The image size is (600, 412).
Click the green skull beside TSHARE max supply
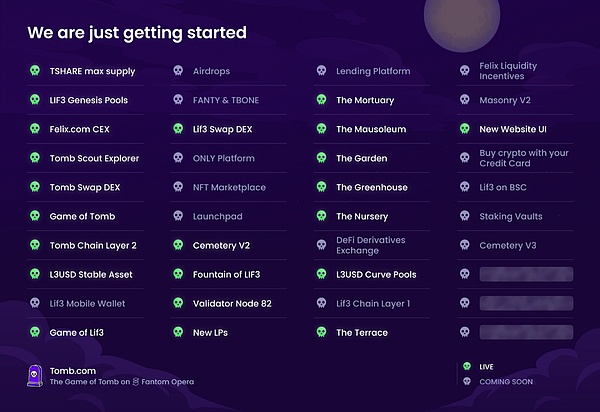(35, 70)
